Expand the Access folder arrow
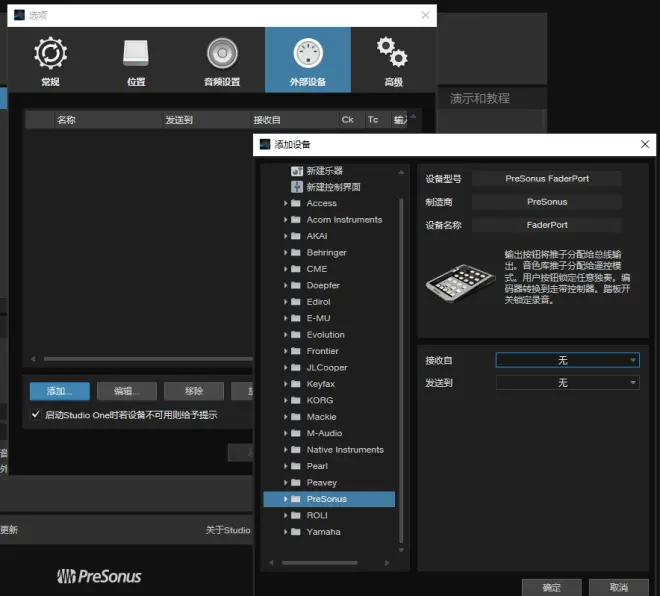This screenshot has width=660, height=596. point(285,203)
